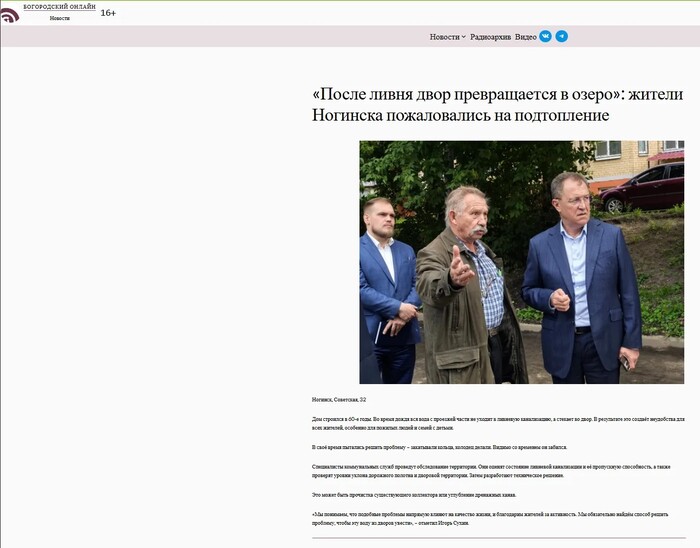700x548 pixels.
Task: Click the 16+ age rating label
Action: point(108,13)
